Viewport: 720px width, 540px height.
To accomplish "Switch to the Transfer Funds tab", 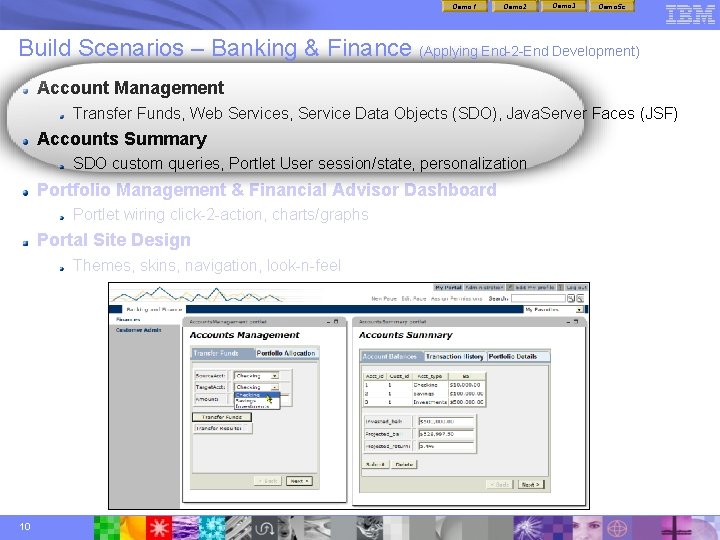I will (x=223, y=353).
